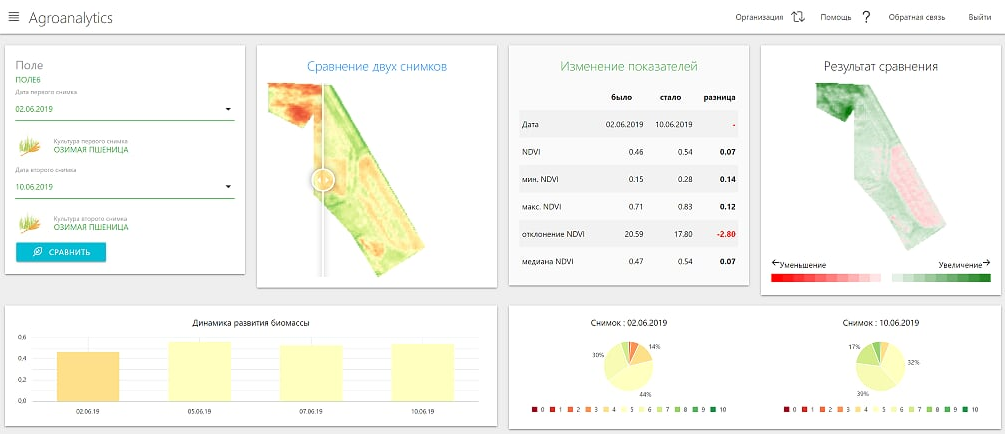The image size is (1005, 434).
Task: Select the ПОЛЕ6 field name link
Action: tap(28, 79)
